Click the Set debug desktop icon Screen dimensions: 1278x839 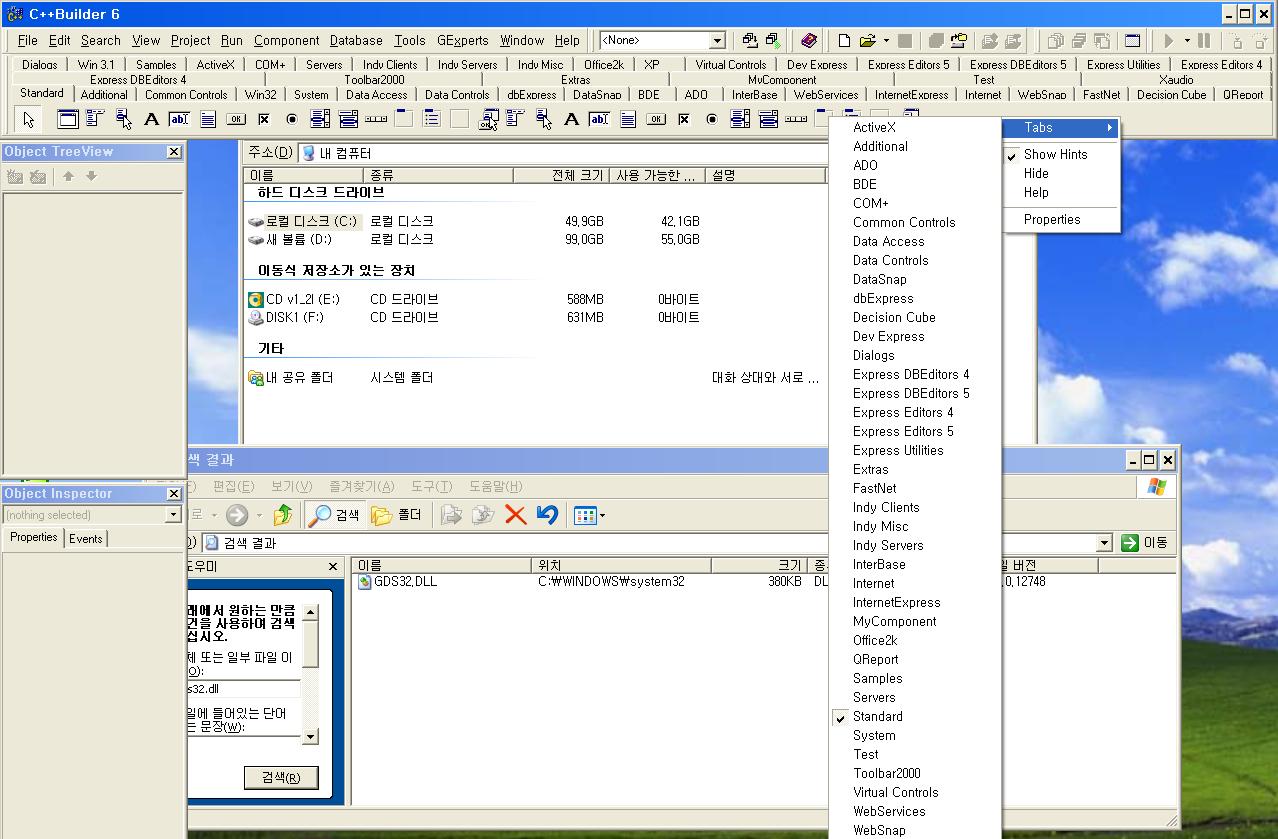(x=773, y=41)
